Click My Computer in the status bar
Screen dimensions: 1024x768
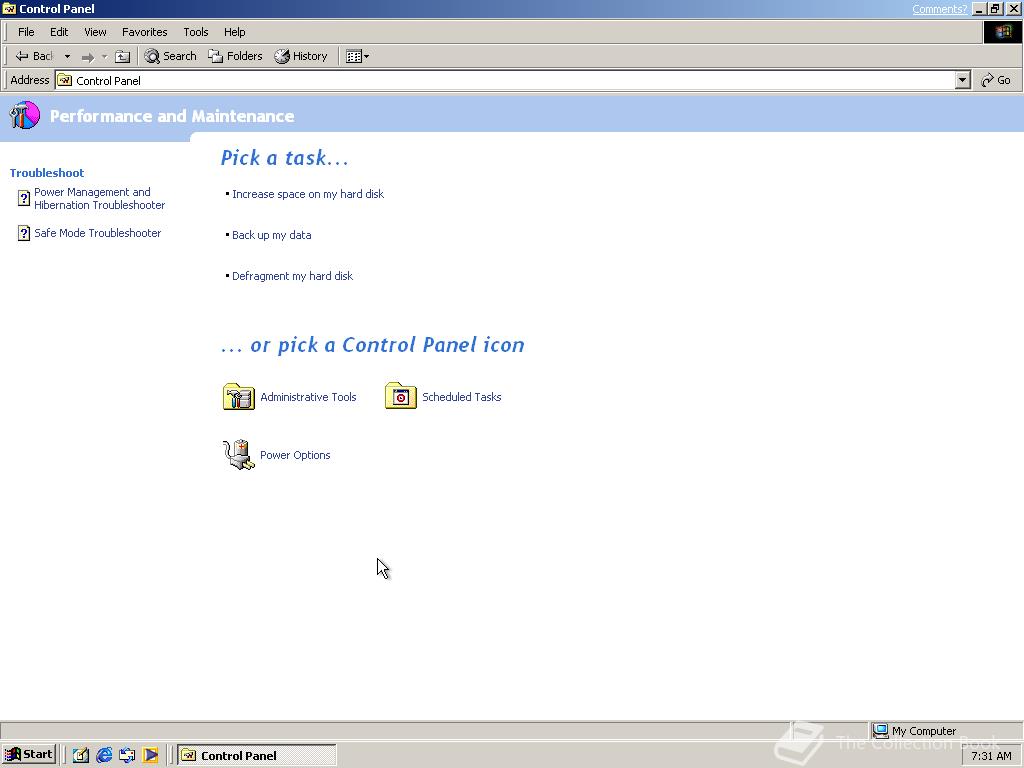tap(923, 731)
